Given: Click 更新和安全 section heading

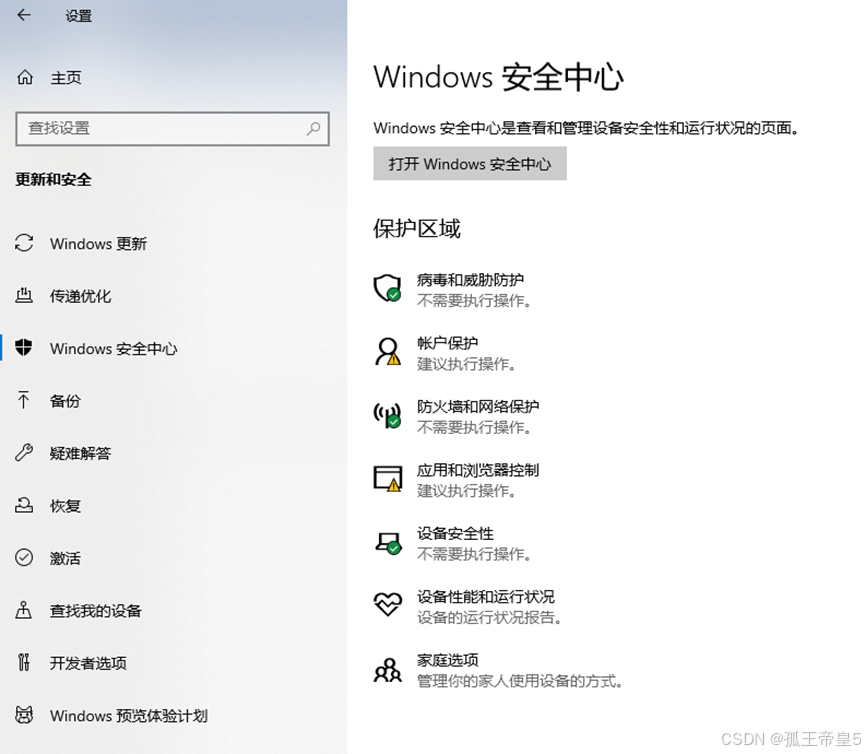Looking at the screenshot, I should (54, 179).
